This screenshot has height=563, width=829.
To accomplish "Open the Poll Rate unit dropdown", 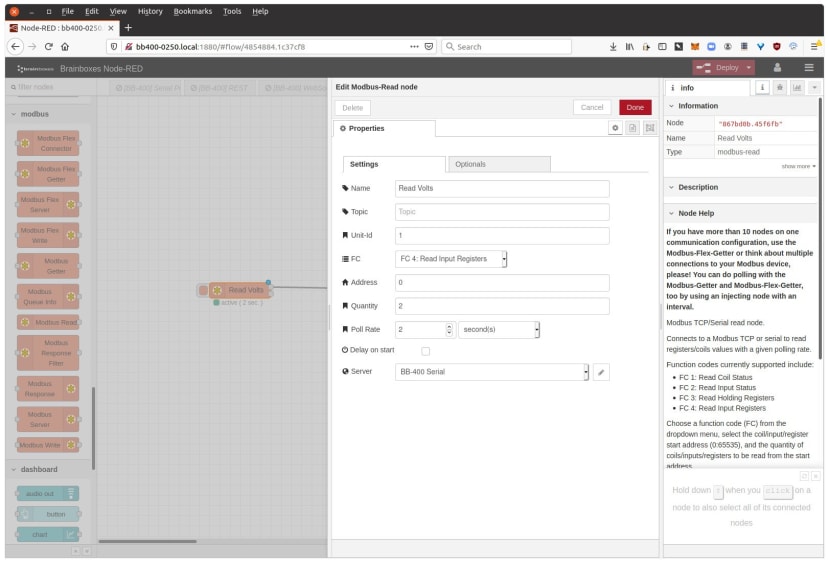I will pyautogui.click(x=499, y=330).
